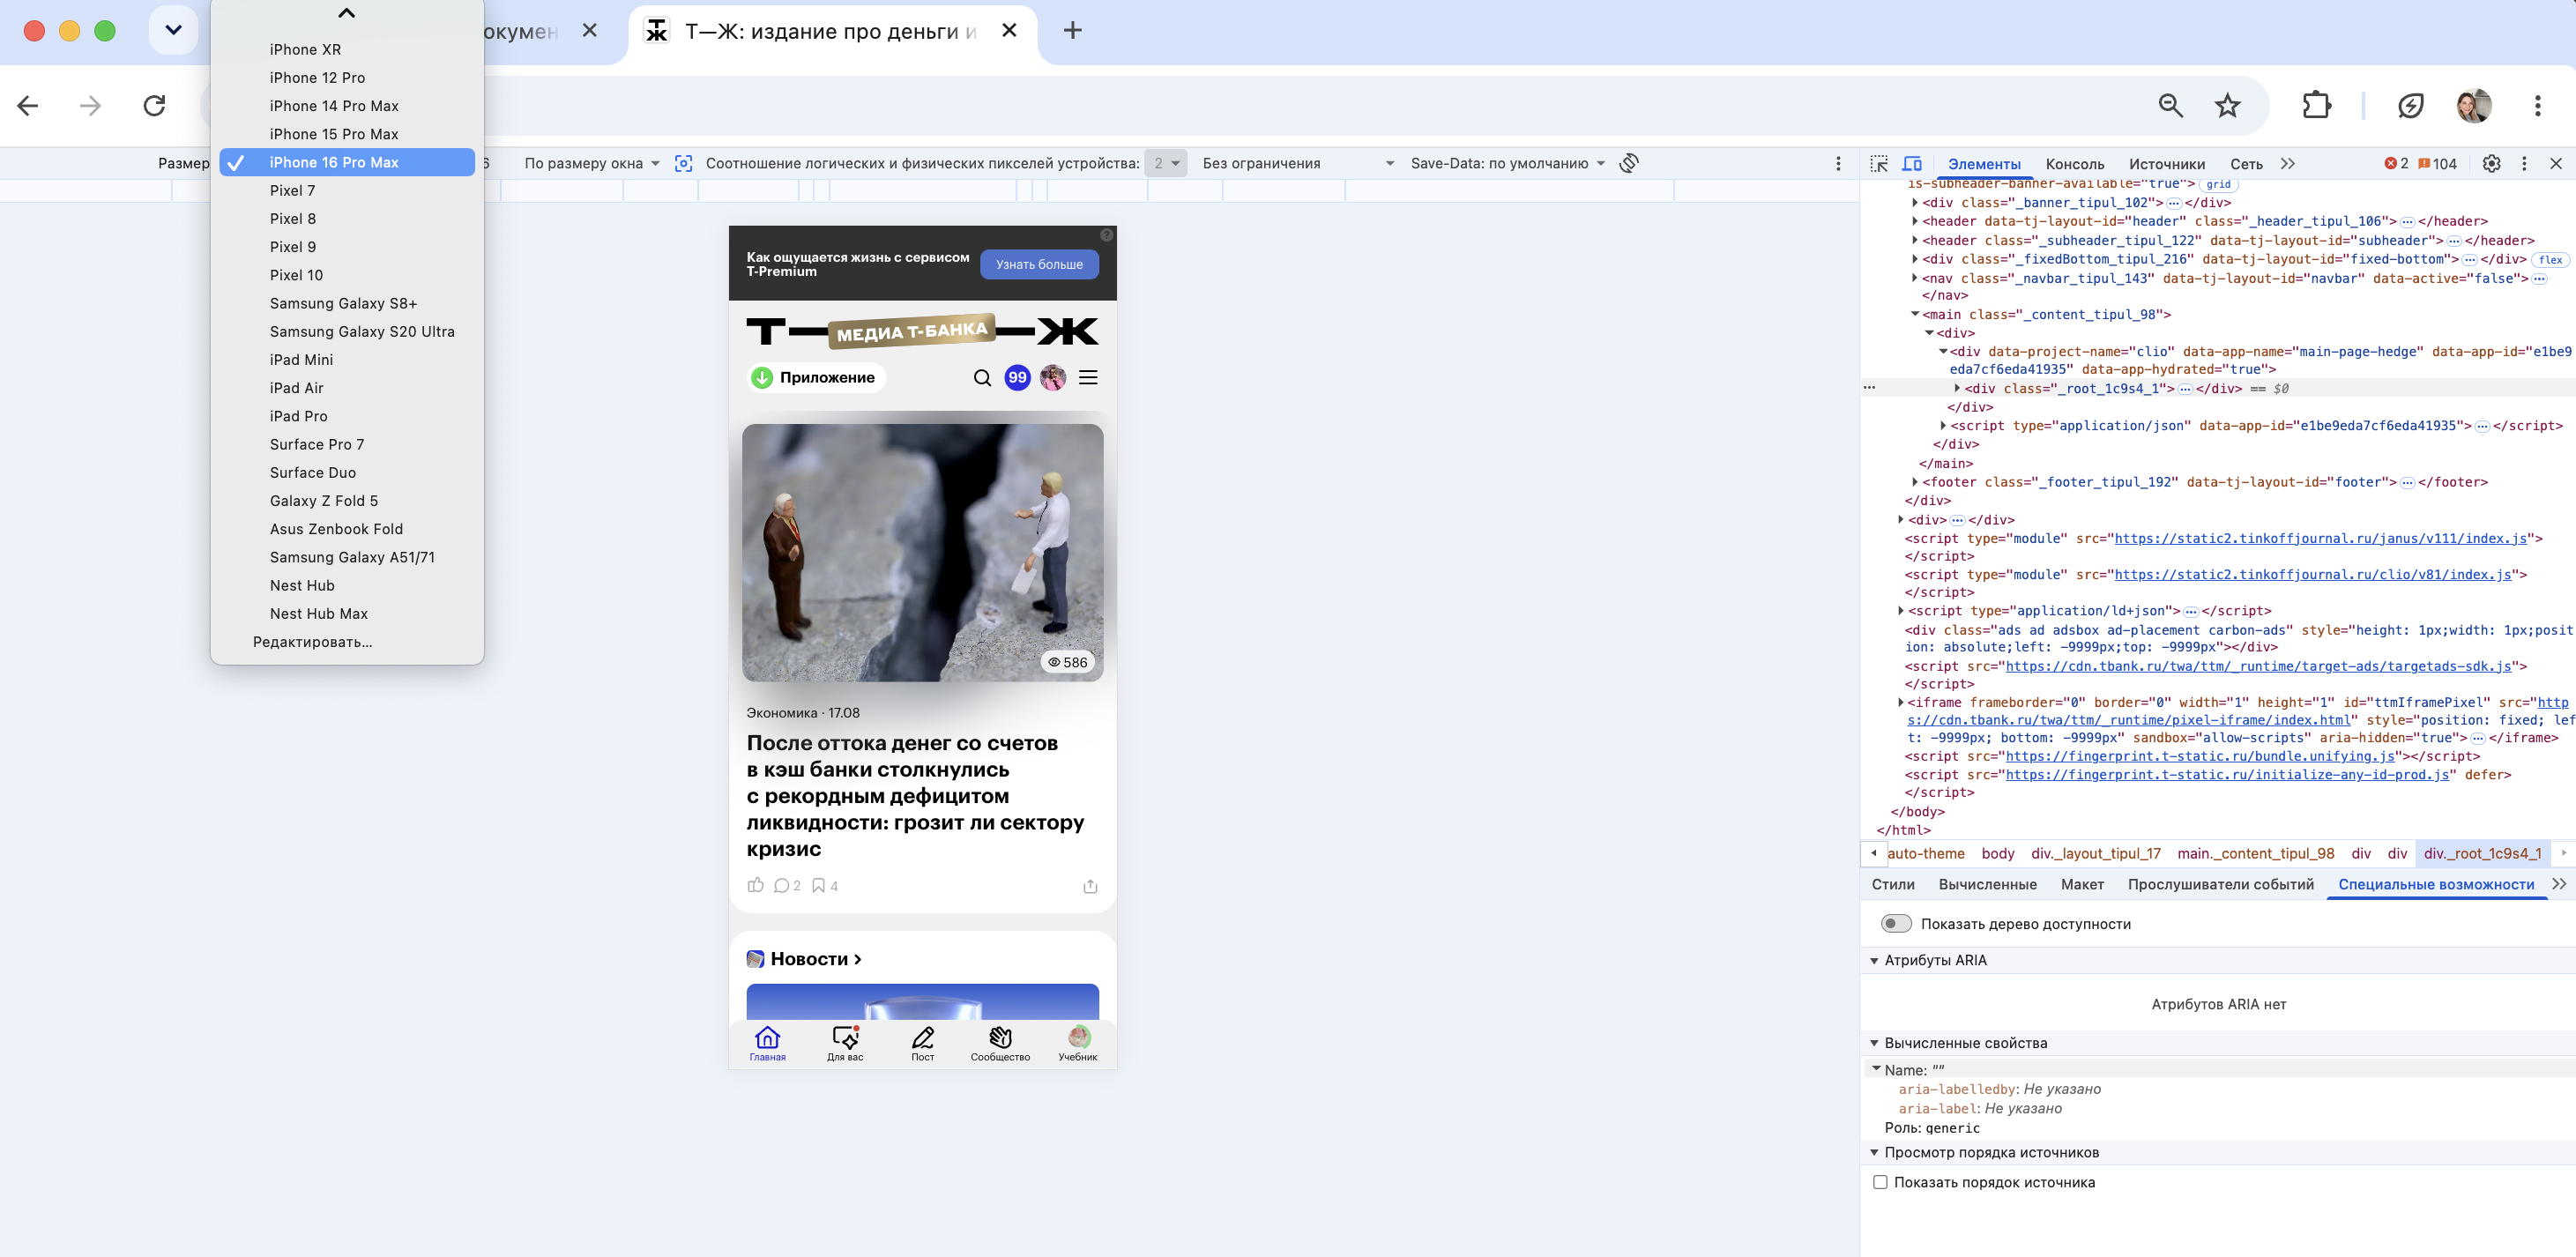Click scroll-up arrow of device menu
The image size is (2576, 1257).
pos(346,13)
